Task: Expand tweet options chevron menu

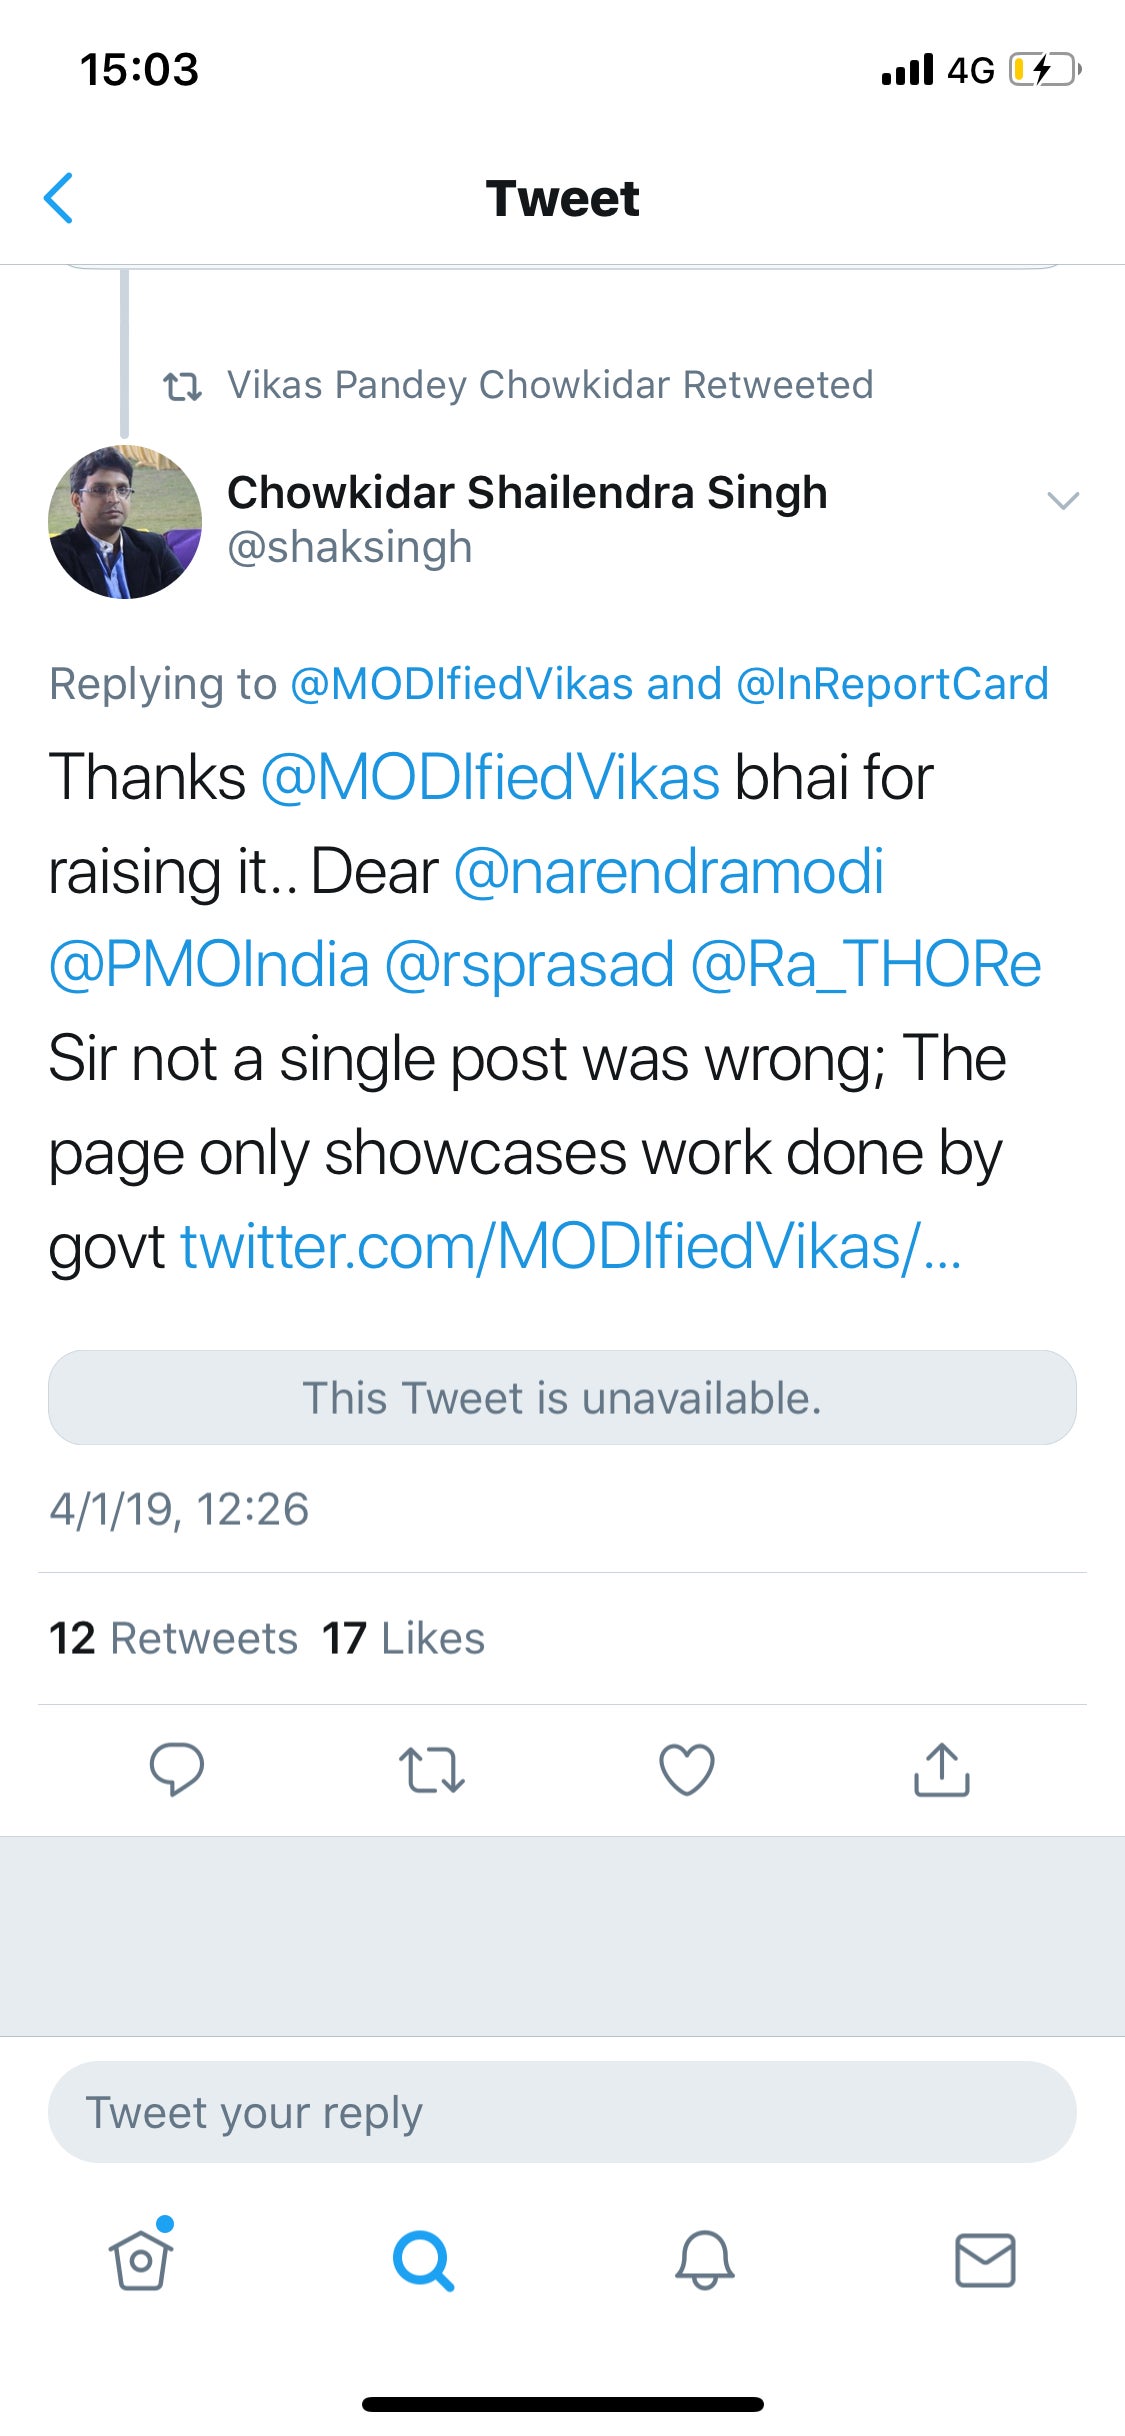Action: click(1062, 500)
